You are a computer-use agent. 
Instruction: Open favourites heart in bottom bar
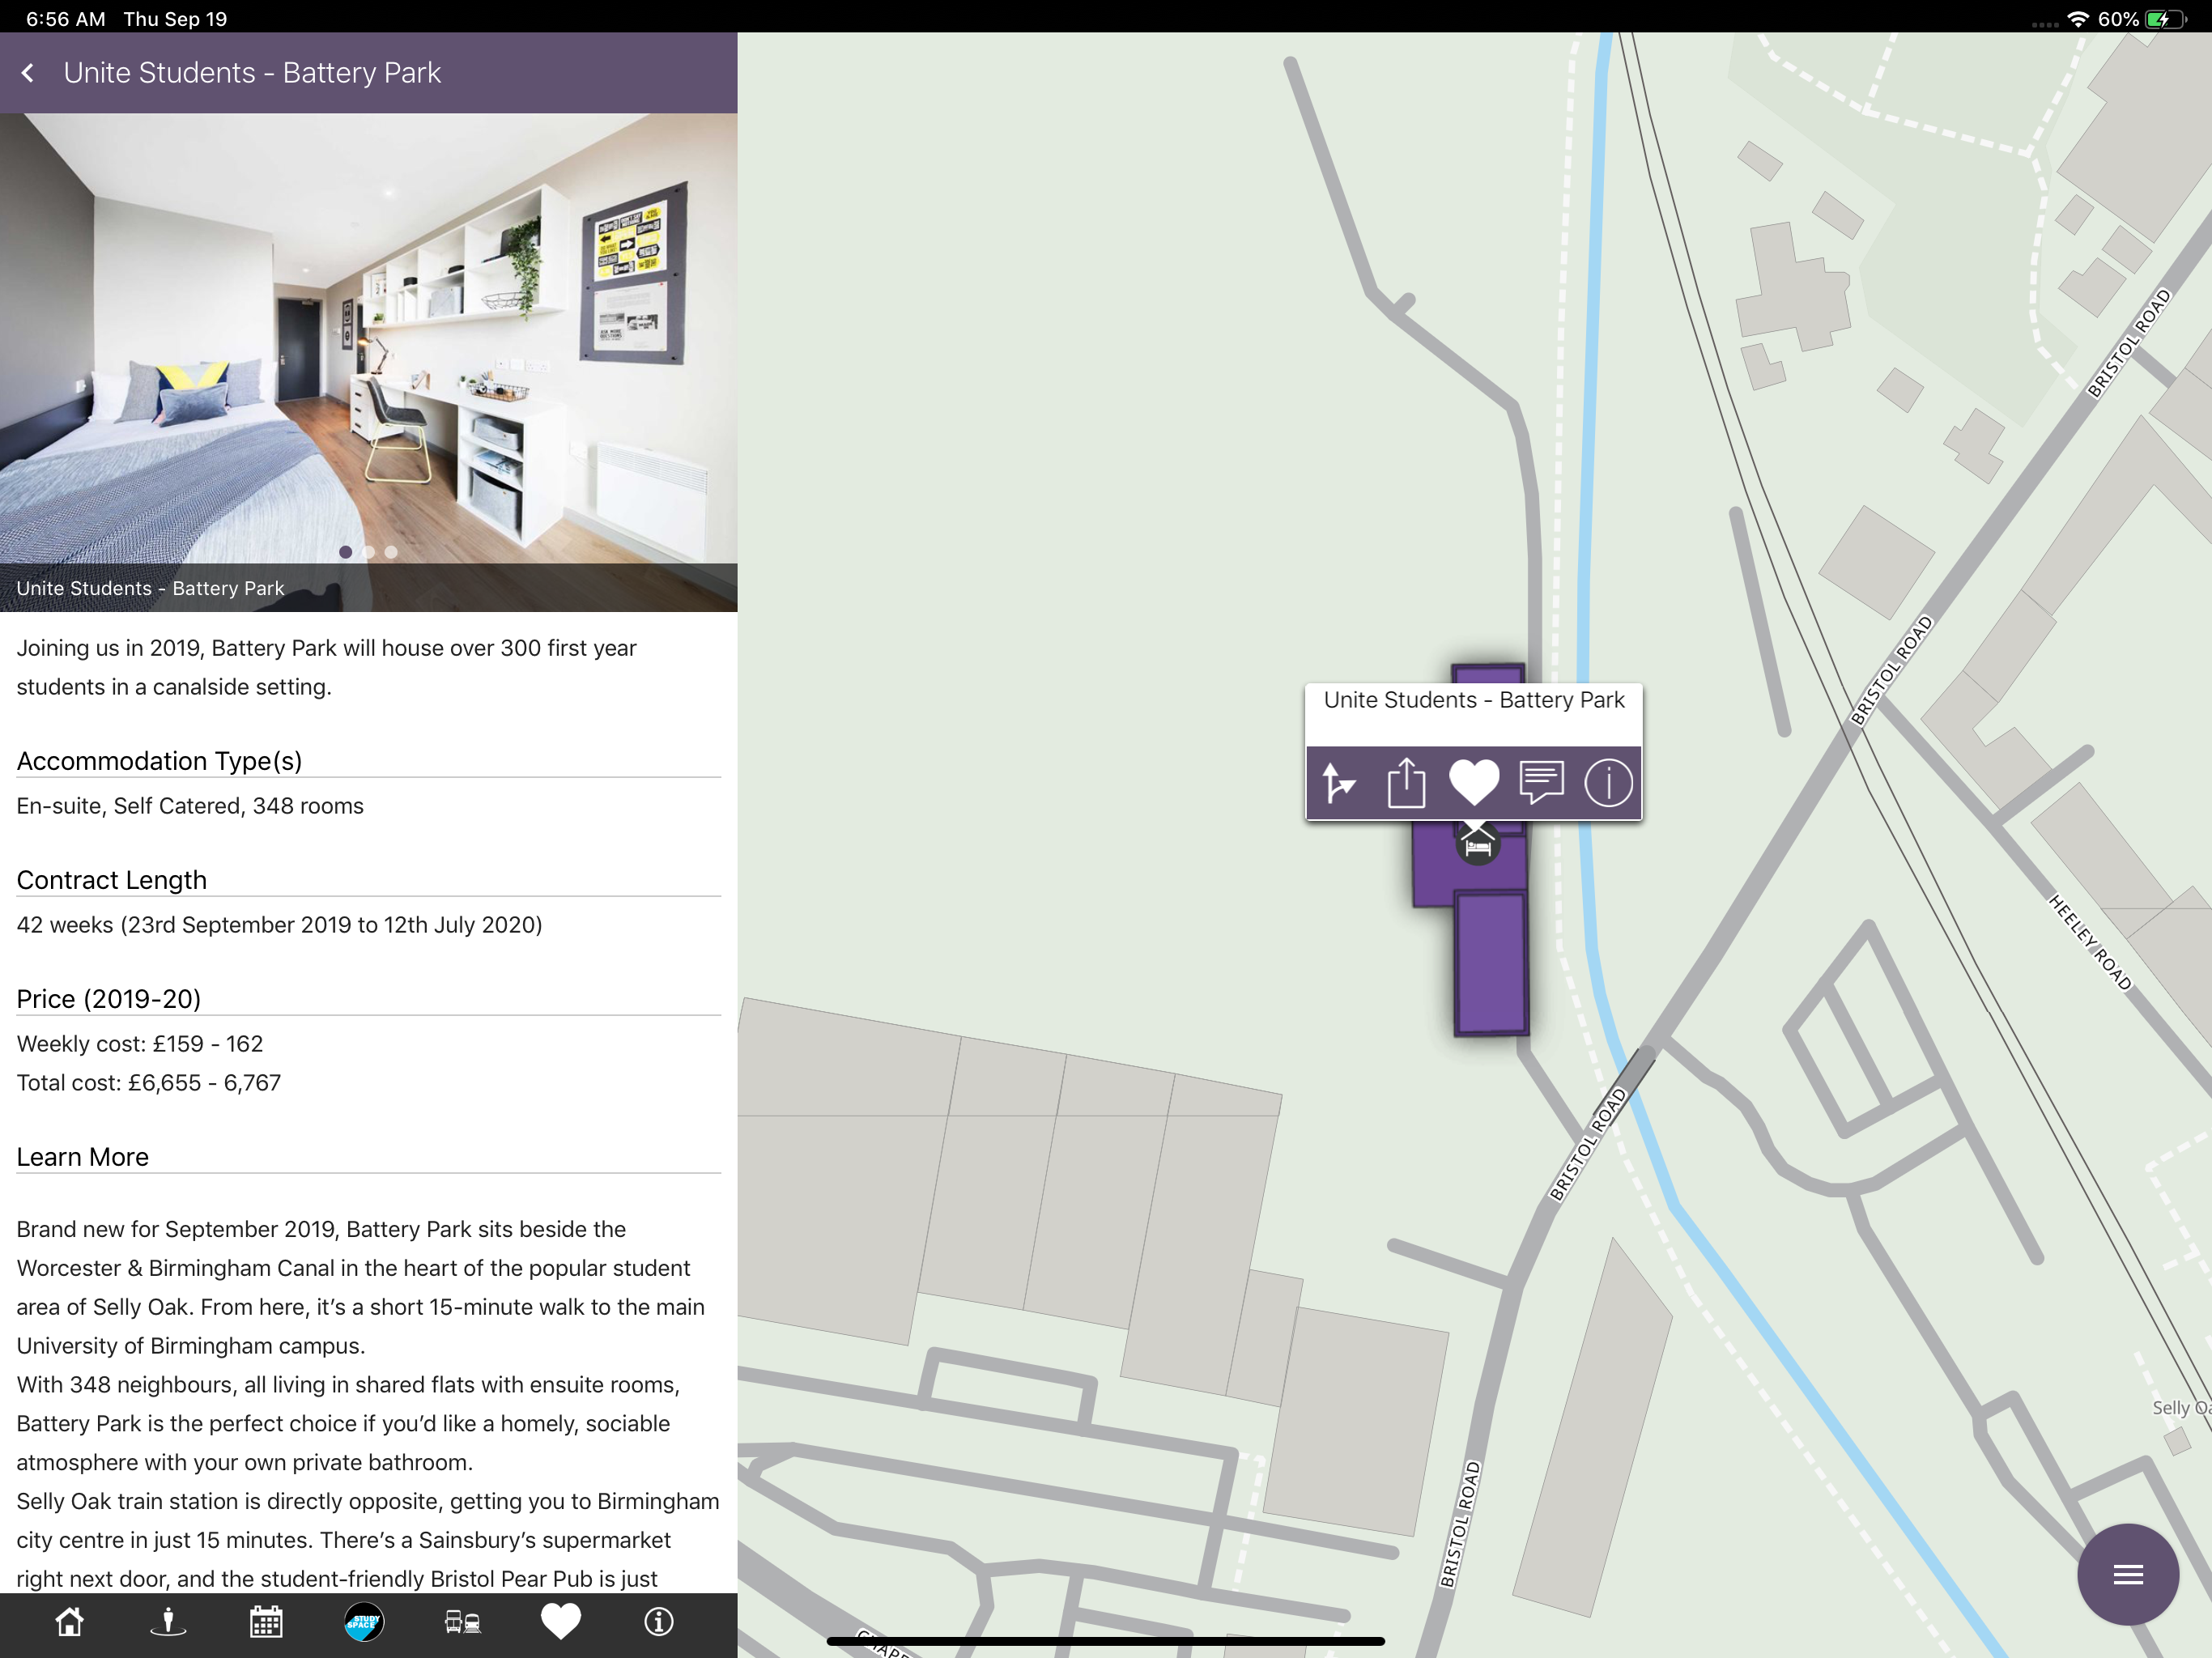[560, 1621]
